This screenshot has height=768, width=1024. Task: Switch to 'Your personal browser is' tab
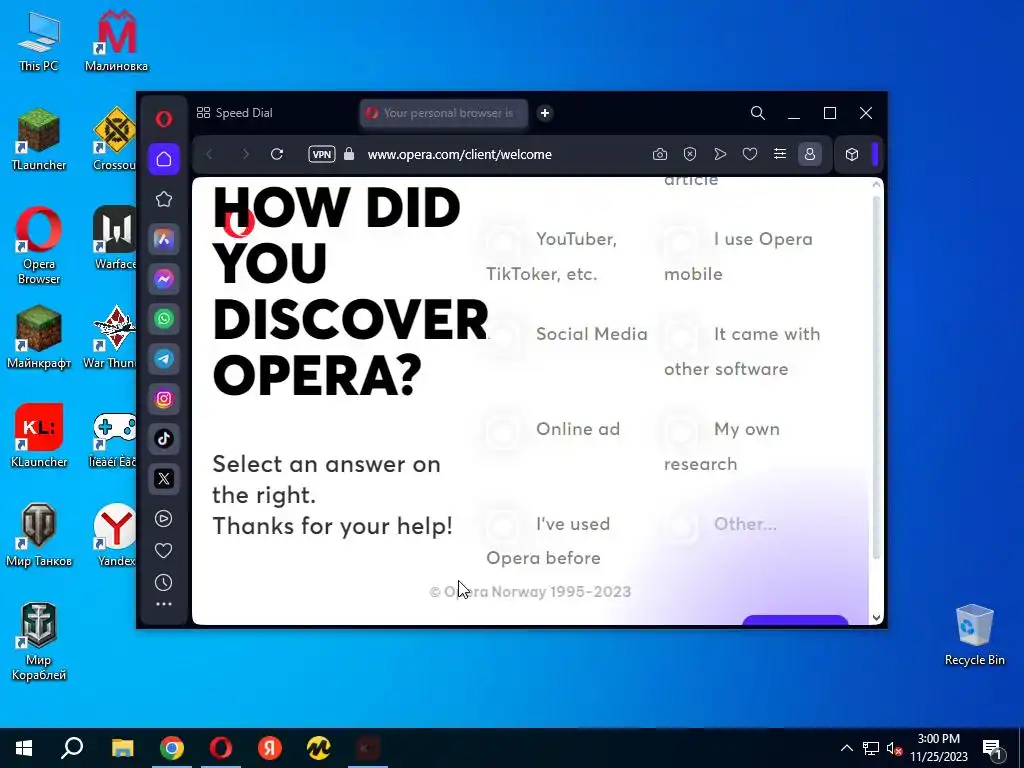[x=443, y=113]
